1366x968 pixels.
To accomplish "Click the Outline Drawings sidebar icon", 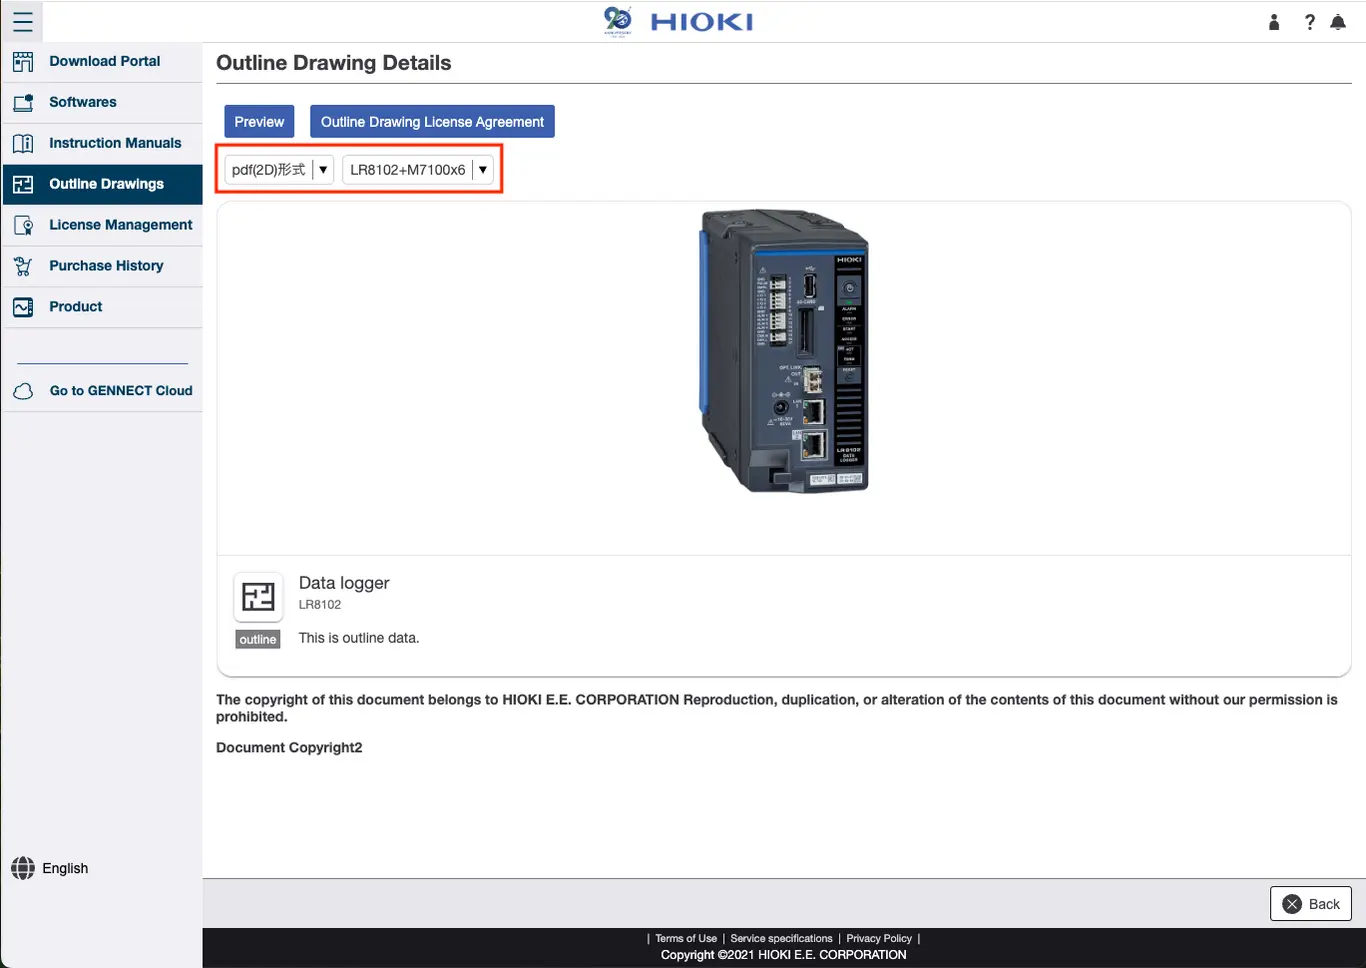I will pos(23,185).
